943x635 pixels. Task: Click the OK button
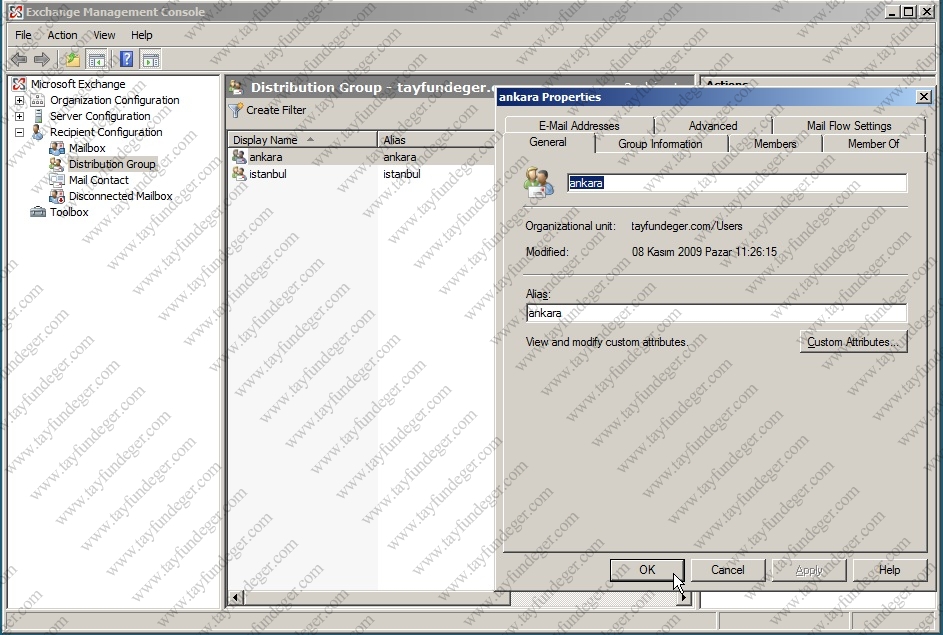647,570
